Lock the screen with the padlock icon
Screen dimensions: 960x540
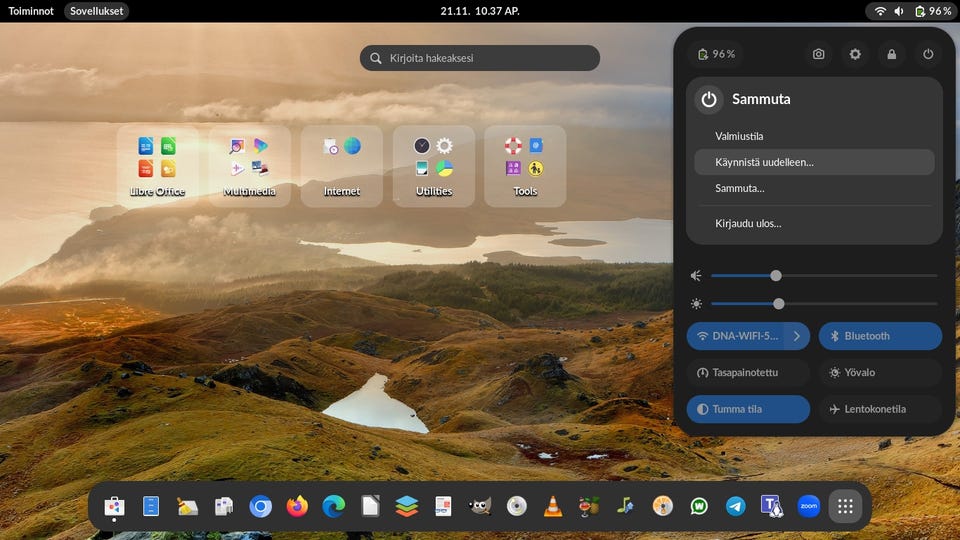[891, 54]
